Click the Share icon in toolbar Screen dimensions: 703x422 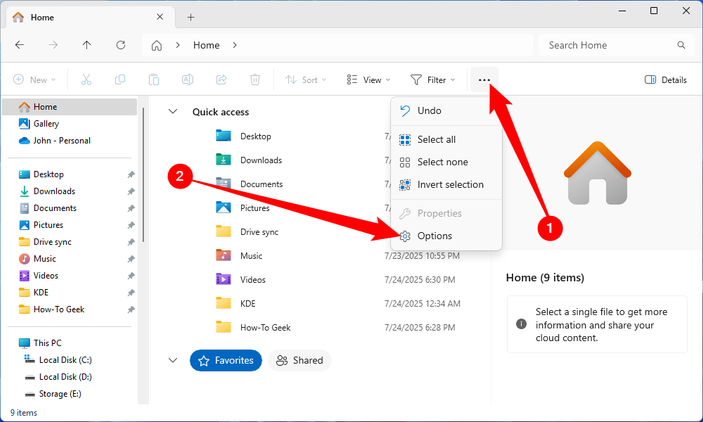221,80
